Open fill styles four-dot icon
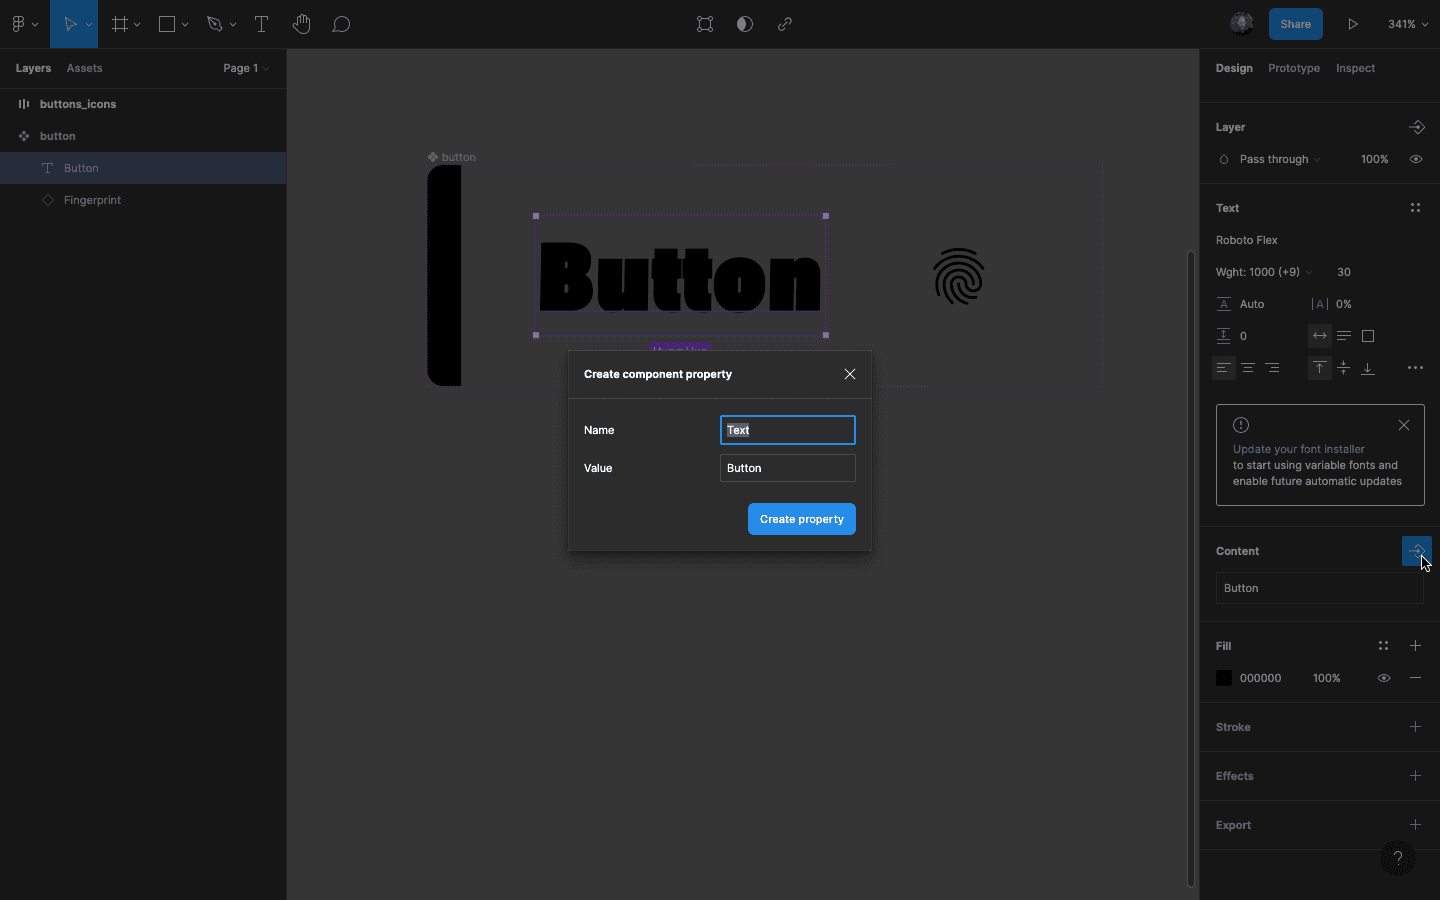The image size is (1440, 900). coord(1383,646)
